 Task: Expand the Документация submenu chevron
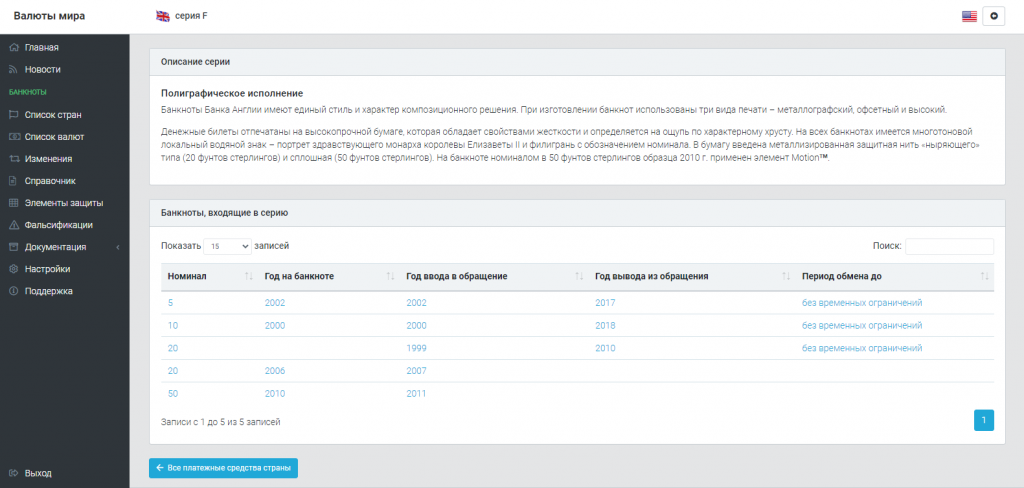[118, 247]
